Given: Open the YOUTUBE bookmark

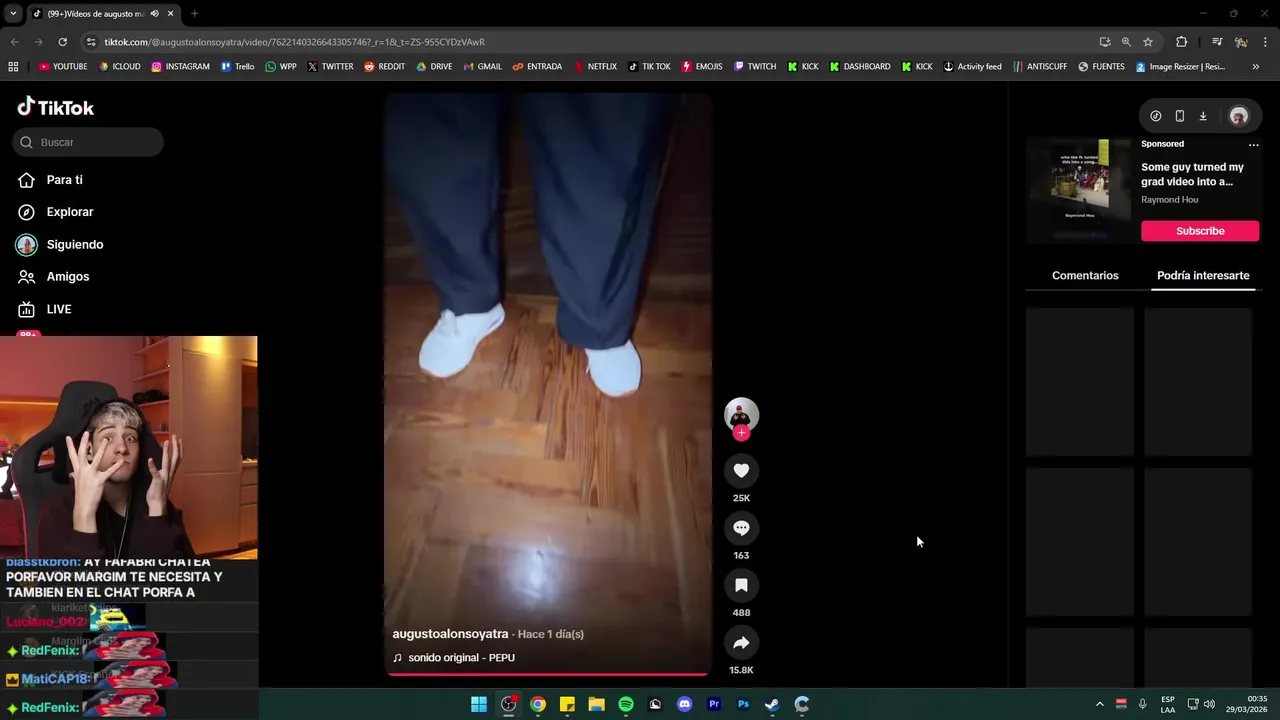Looking at the screenshot, I should pos(63,67).
